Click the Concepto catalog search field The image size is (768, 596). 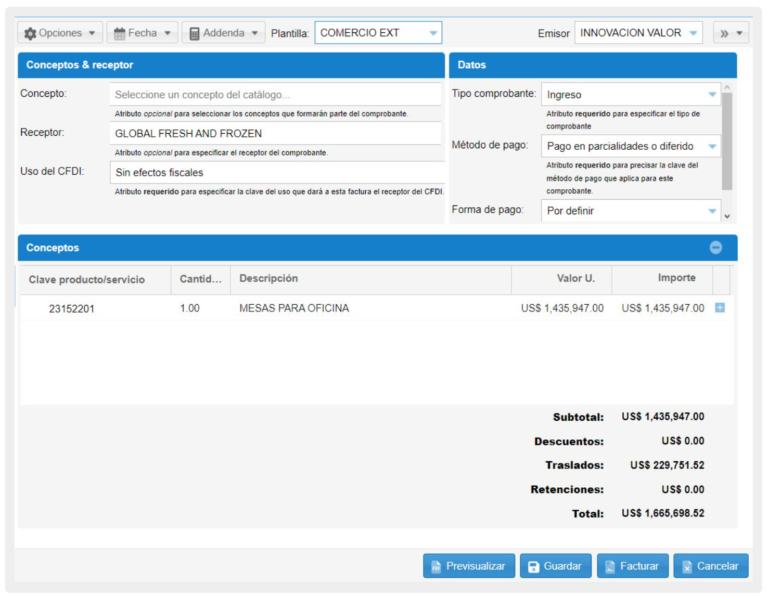pos(275,95)
